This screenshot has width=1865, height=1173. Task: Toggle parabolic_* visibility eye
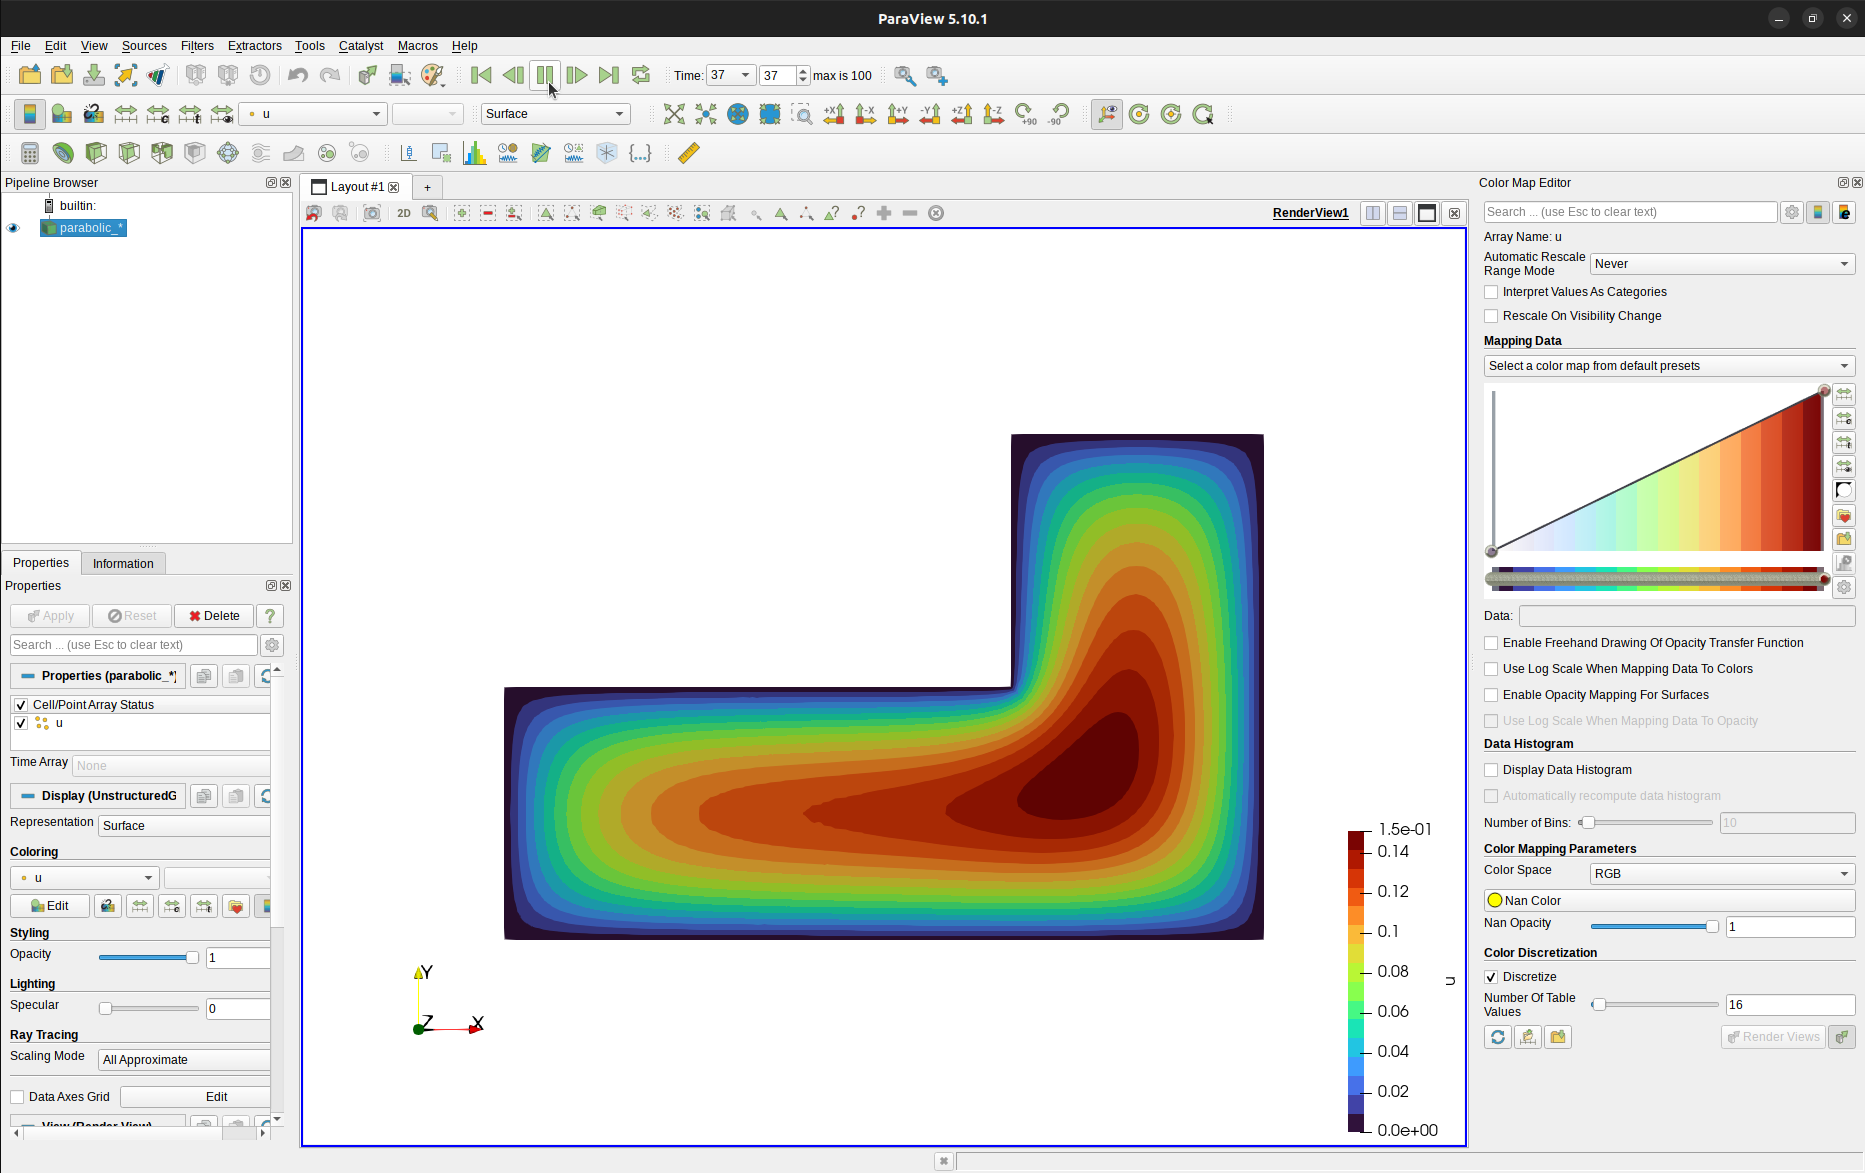[14, 228]
